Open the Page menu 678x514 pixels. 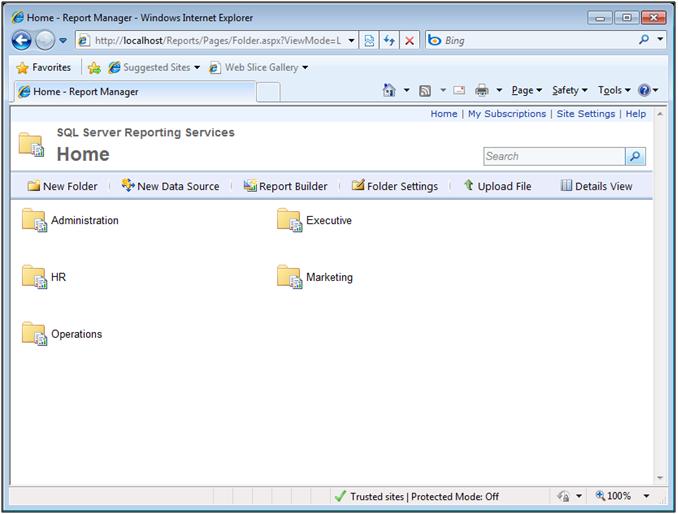tap(526, 90)
